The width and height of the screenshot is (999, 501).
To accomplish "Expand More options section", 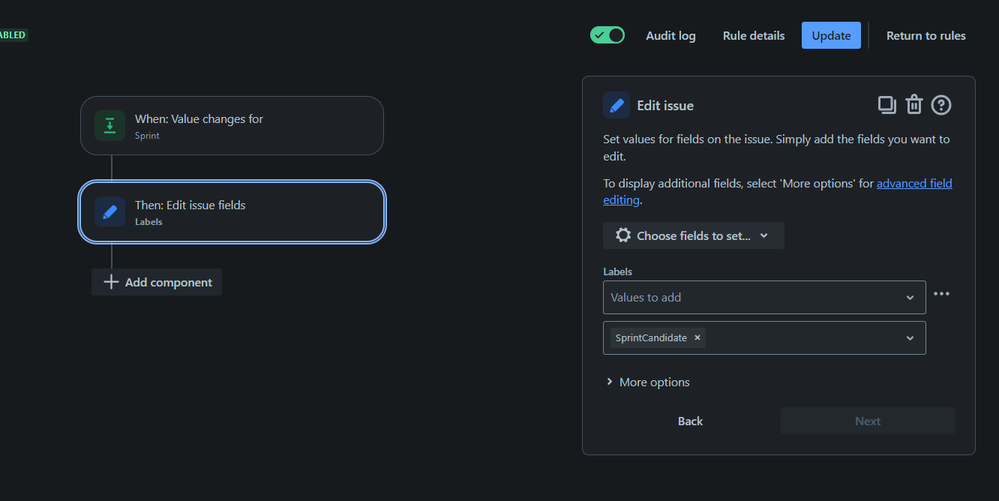I will click(x=647, y=382).
